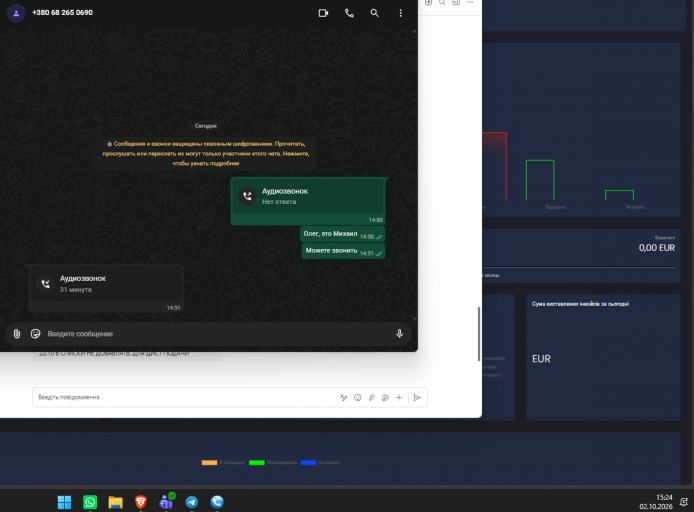
Task: Open the Teams sticker or loop icon
Action: [385, 397]
